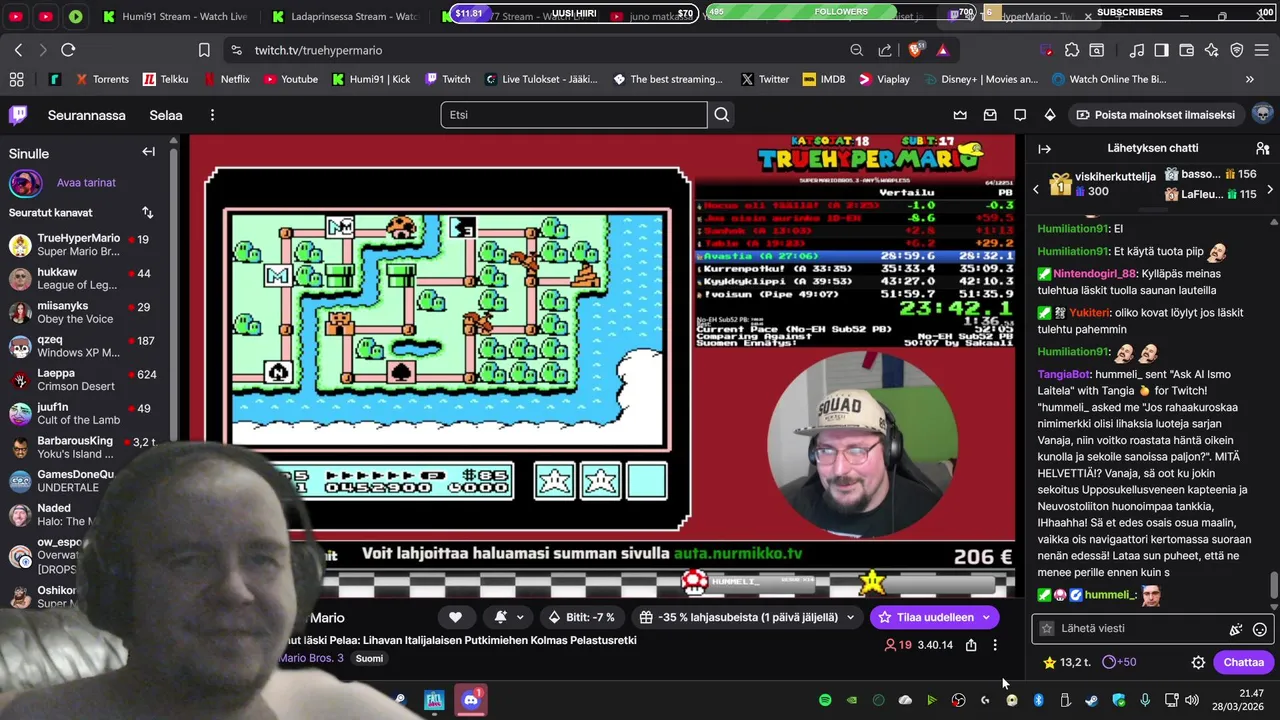Open Bits cheer icon in message box

point(1236,629)
